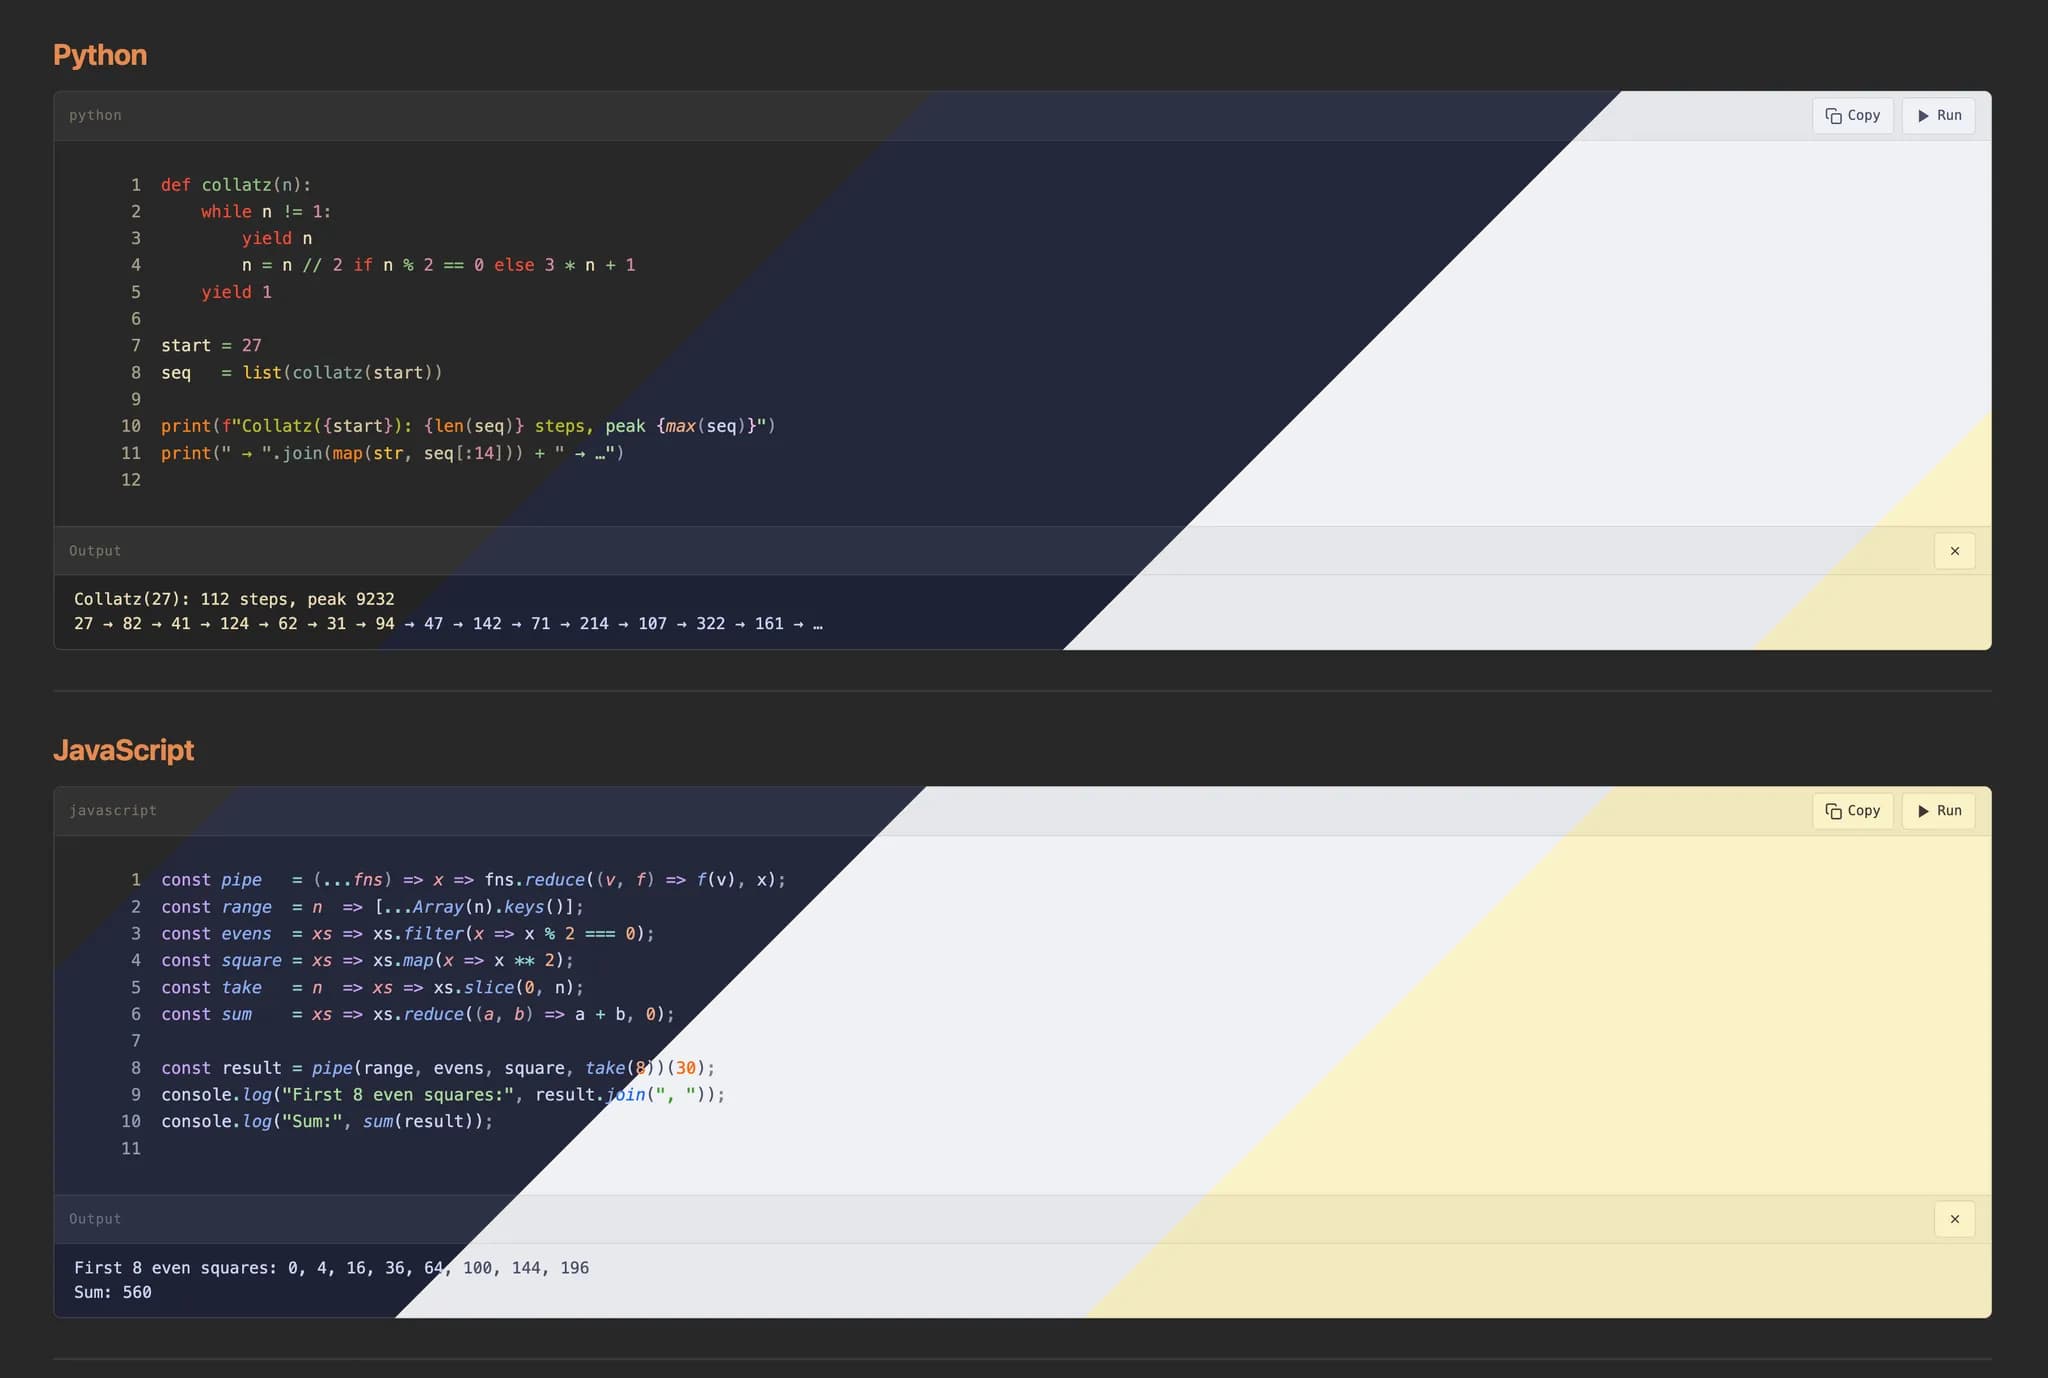2048x1378 pixels.
Task: Click the print join map line
Action: (x=392, y=453)
